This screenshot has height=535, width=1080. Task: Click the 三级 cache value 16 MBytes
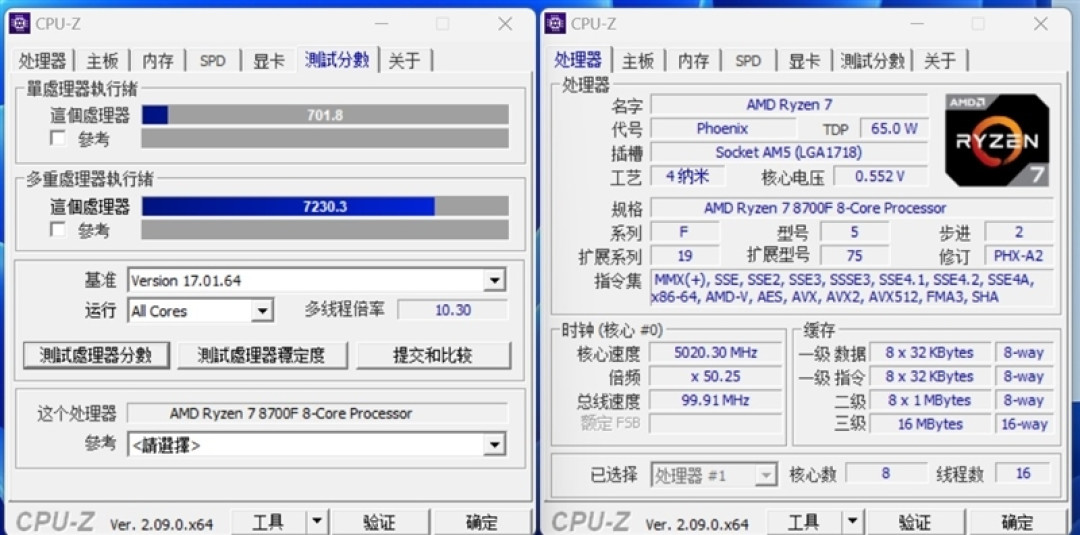930,423
